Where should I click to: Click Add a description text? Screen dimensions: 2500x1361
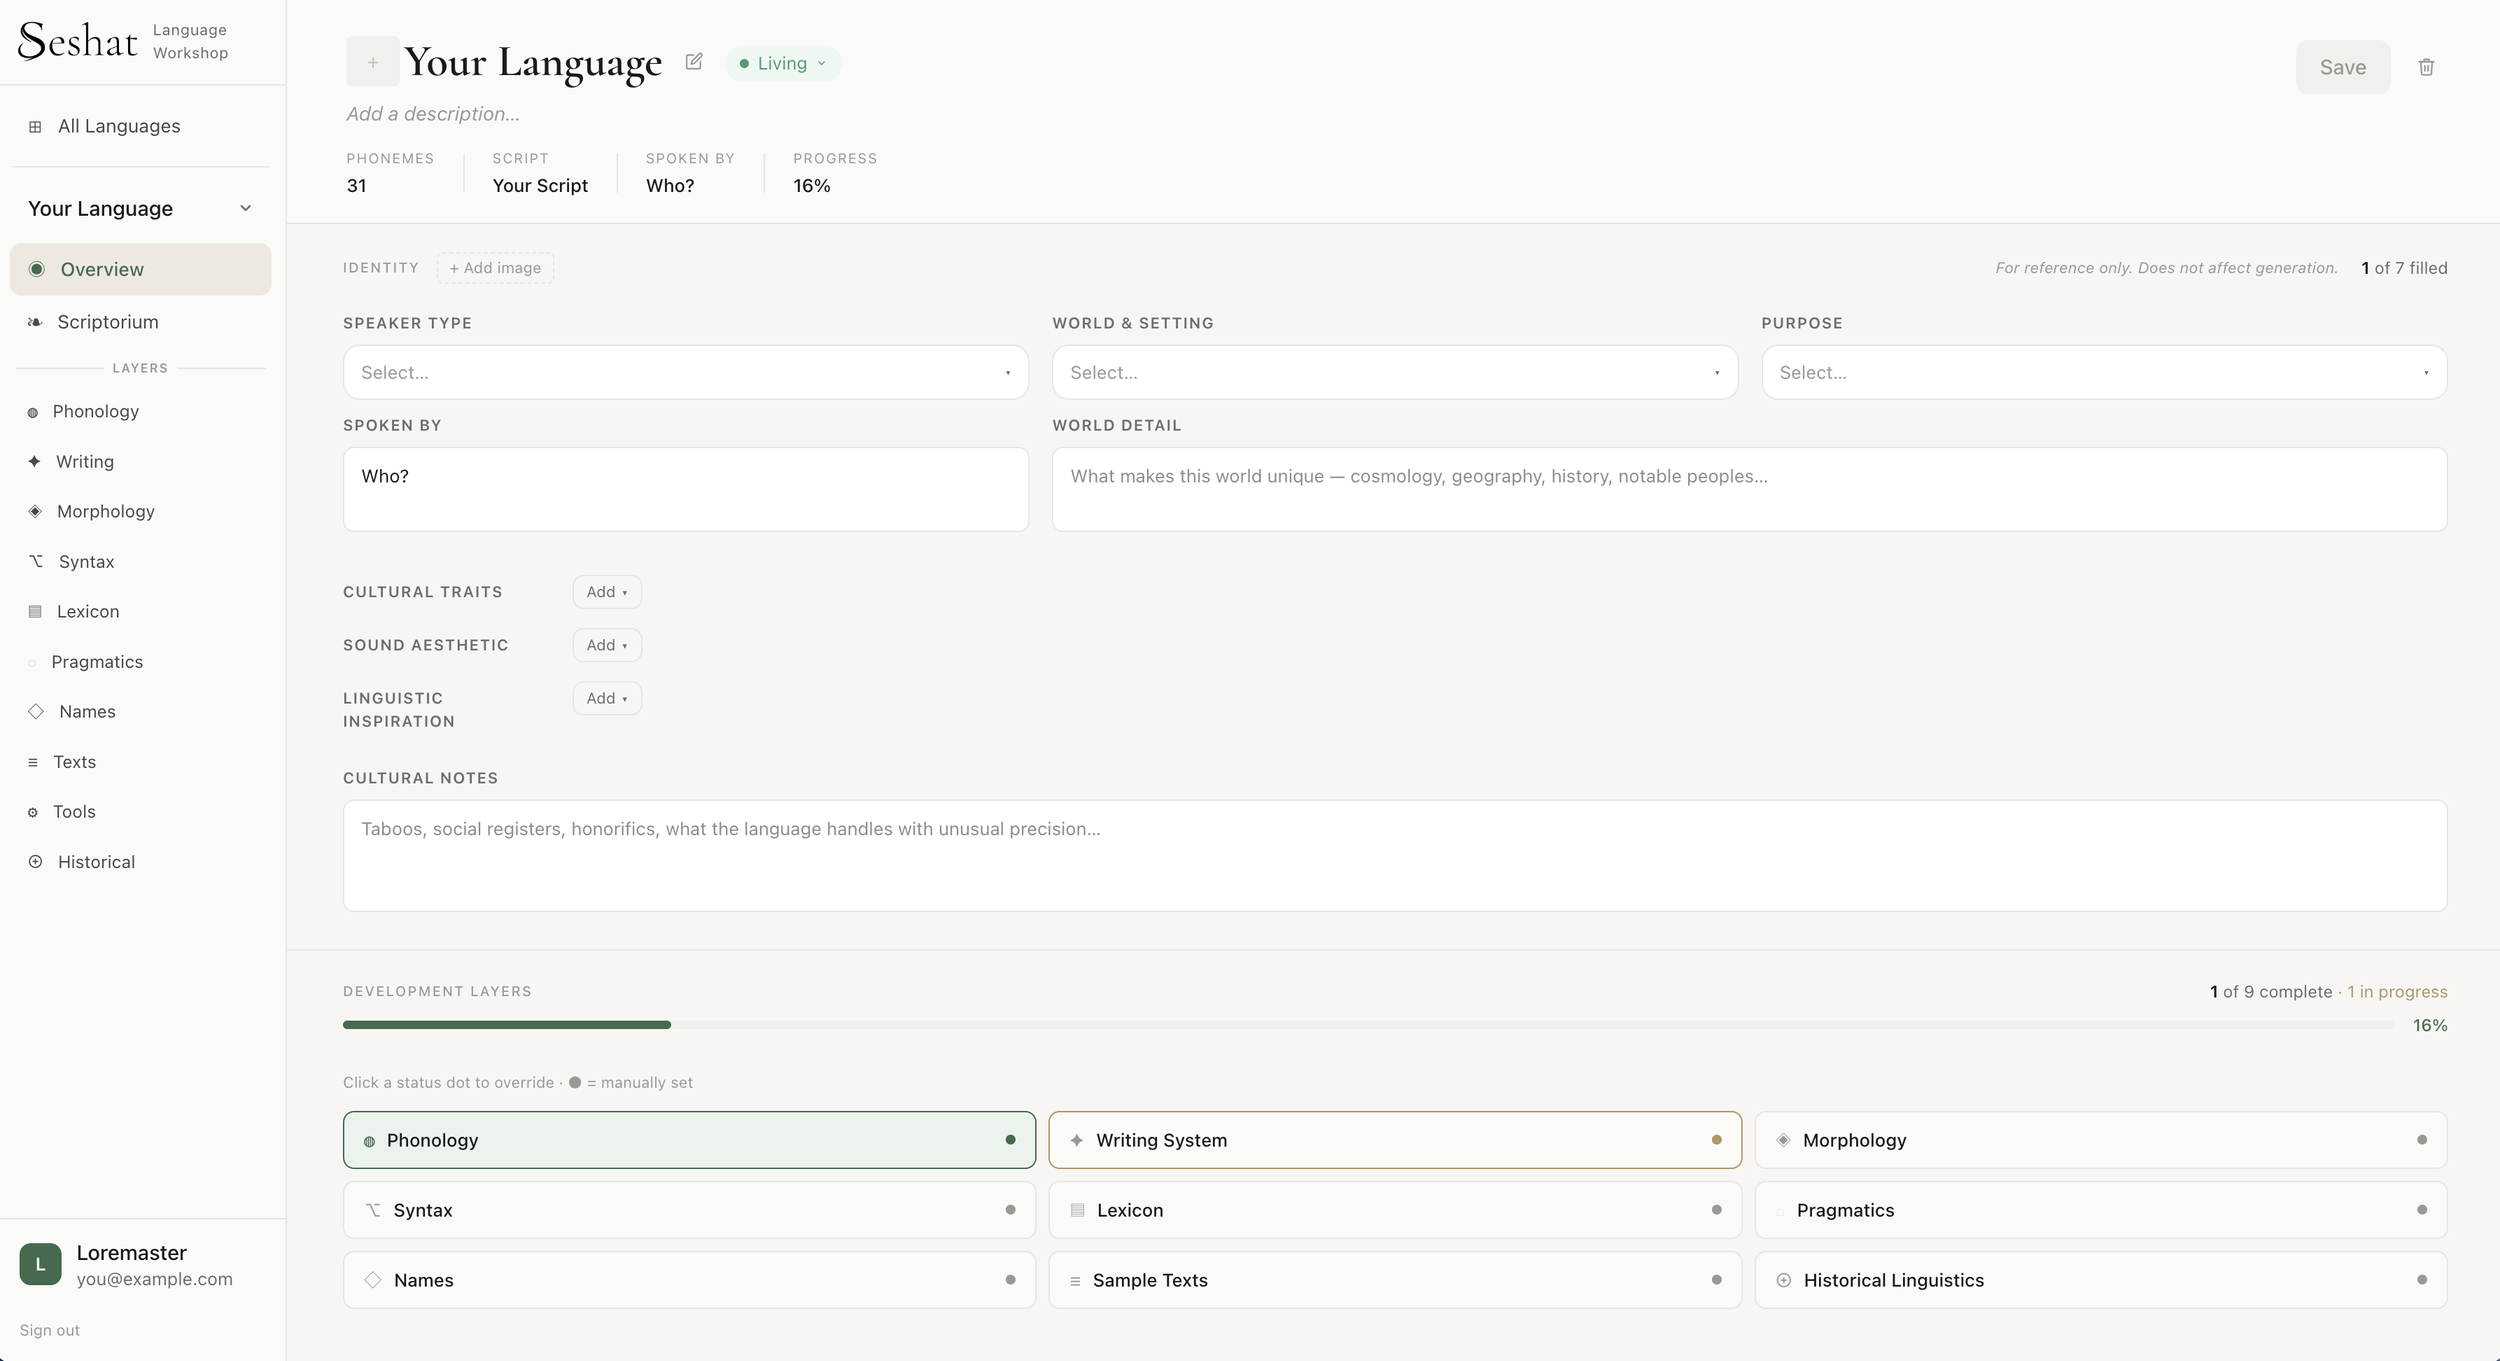pos(433,114)
